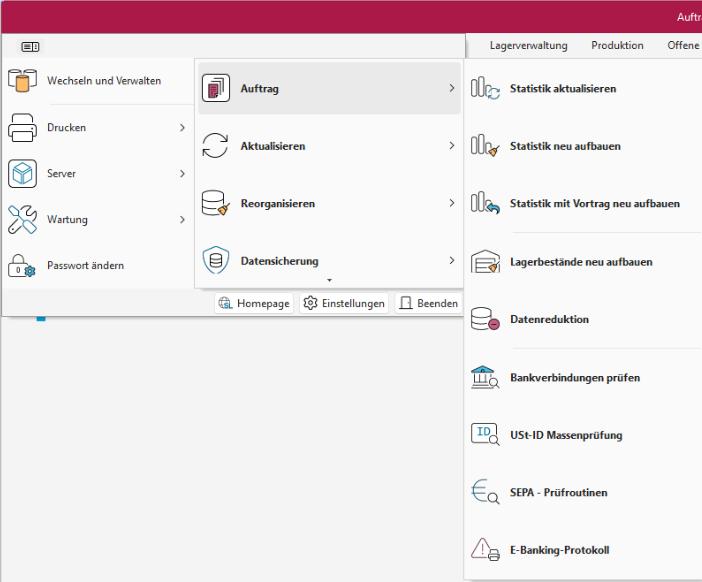Expand the Drucken submenu arrow
This screenshot has height=582, width=702.
point(182,128)
